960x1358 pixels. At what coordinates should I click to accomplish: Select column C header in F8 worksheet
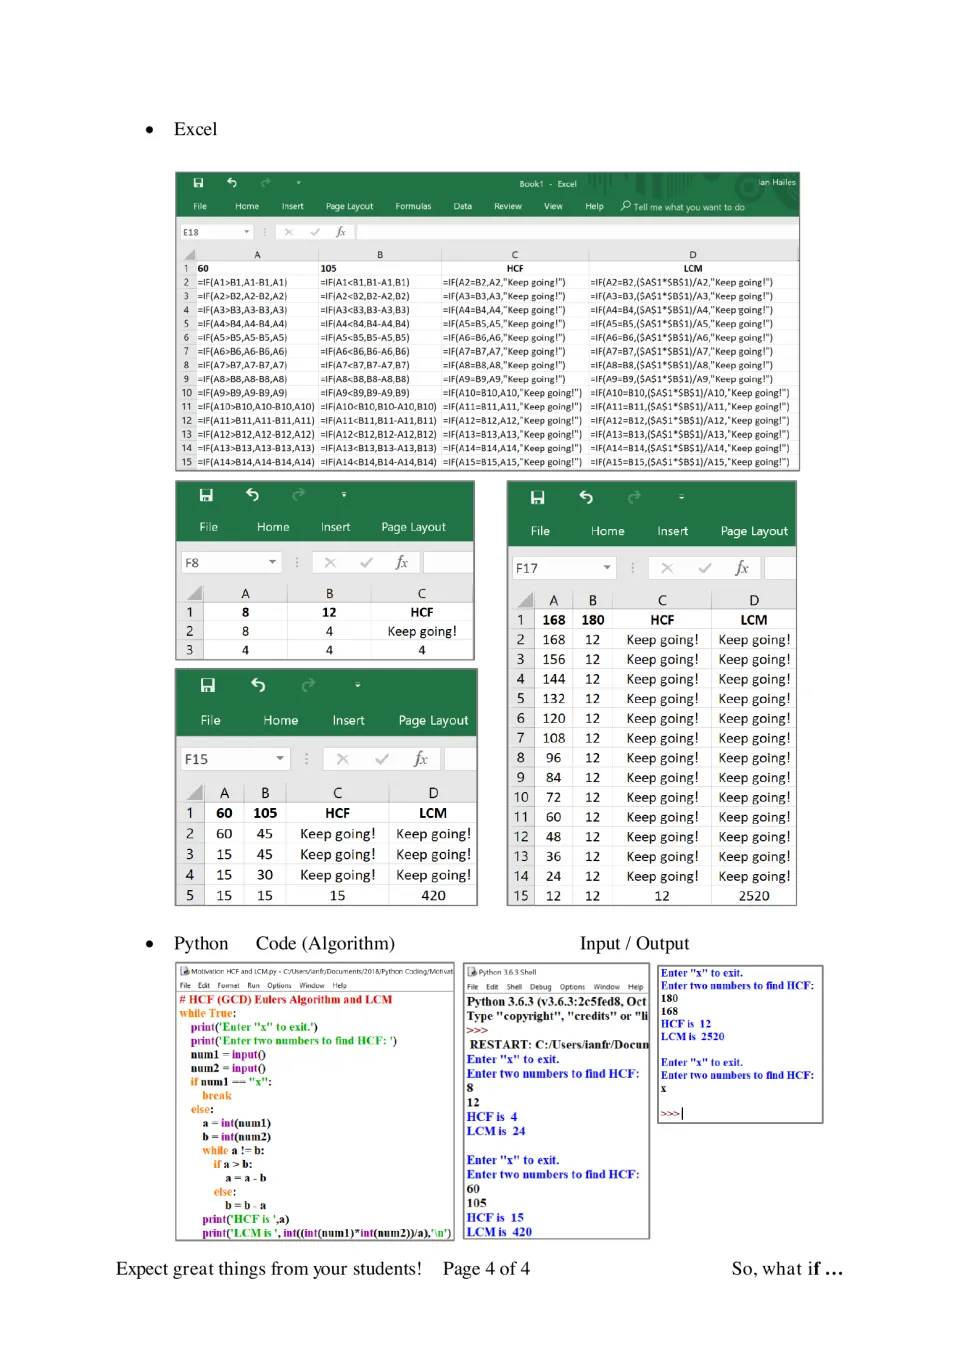click(422, 593)
